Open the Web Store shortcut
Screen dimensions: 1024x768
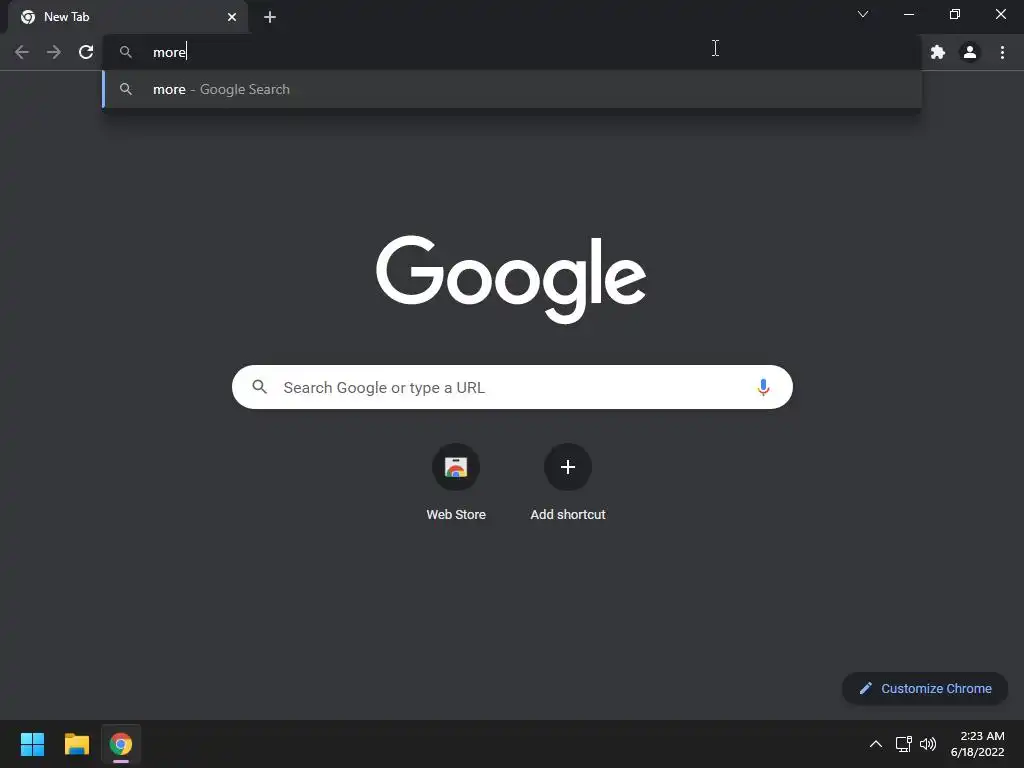456,467
